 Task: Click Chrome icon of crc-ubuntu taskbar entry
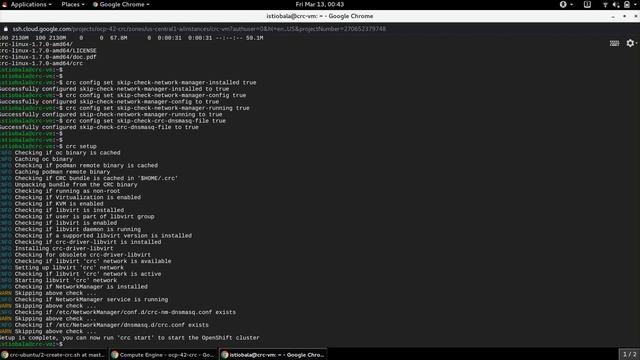[x=5, y=355]
